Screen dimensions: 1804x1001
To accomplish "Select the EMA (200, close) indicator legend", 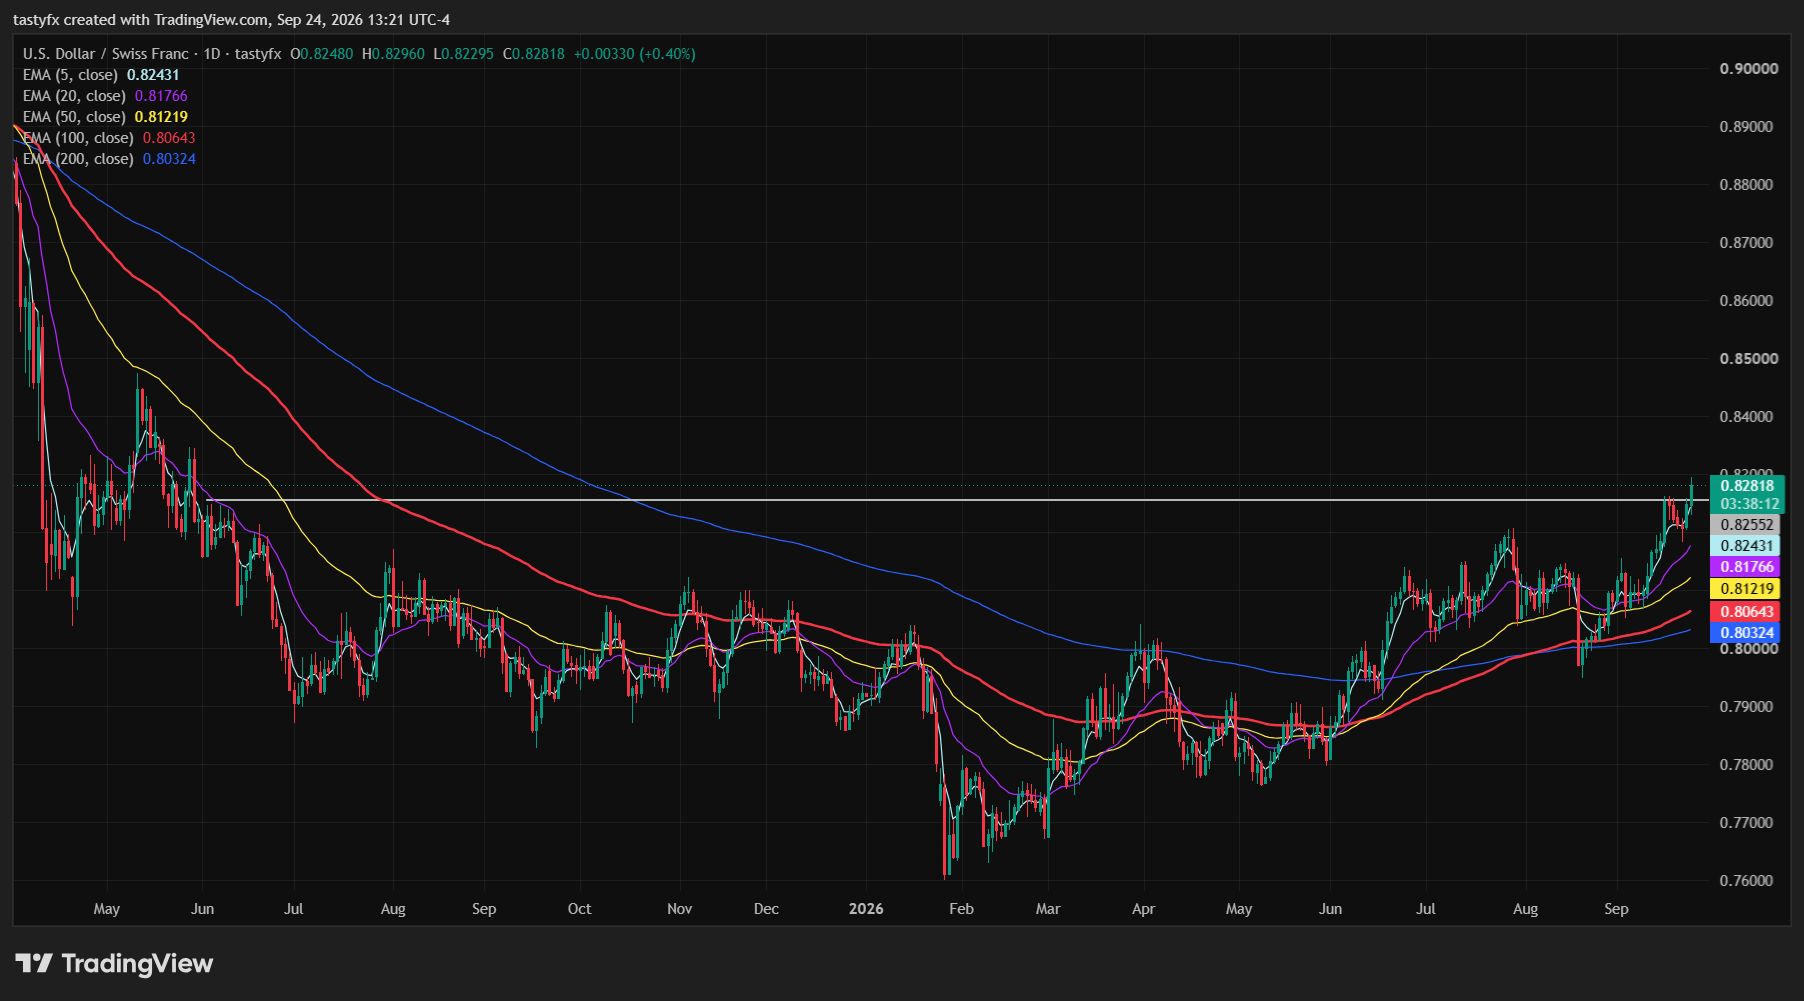I will tap(109, 159).
